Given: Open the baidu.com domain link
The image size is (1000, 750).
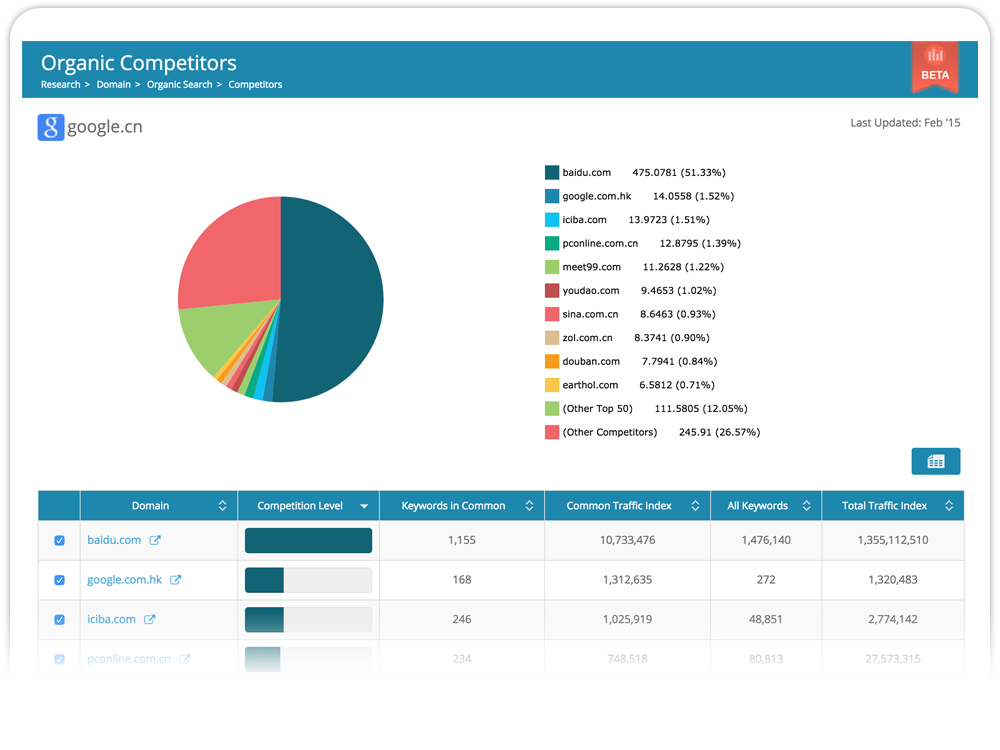Looking at the screenshot, I should (114, 540).
